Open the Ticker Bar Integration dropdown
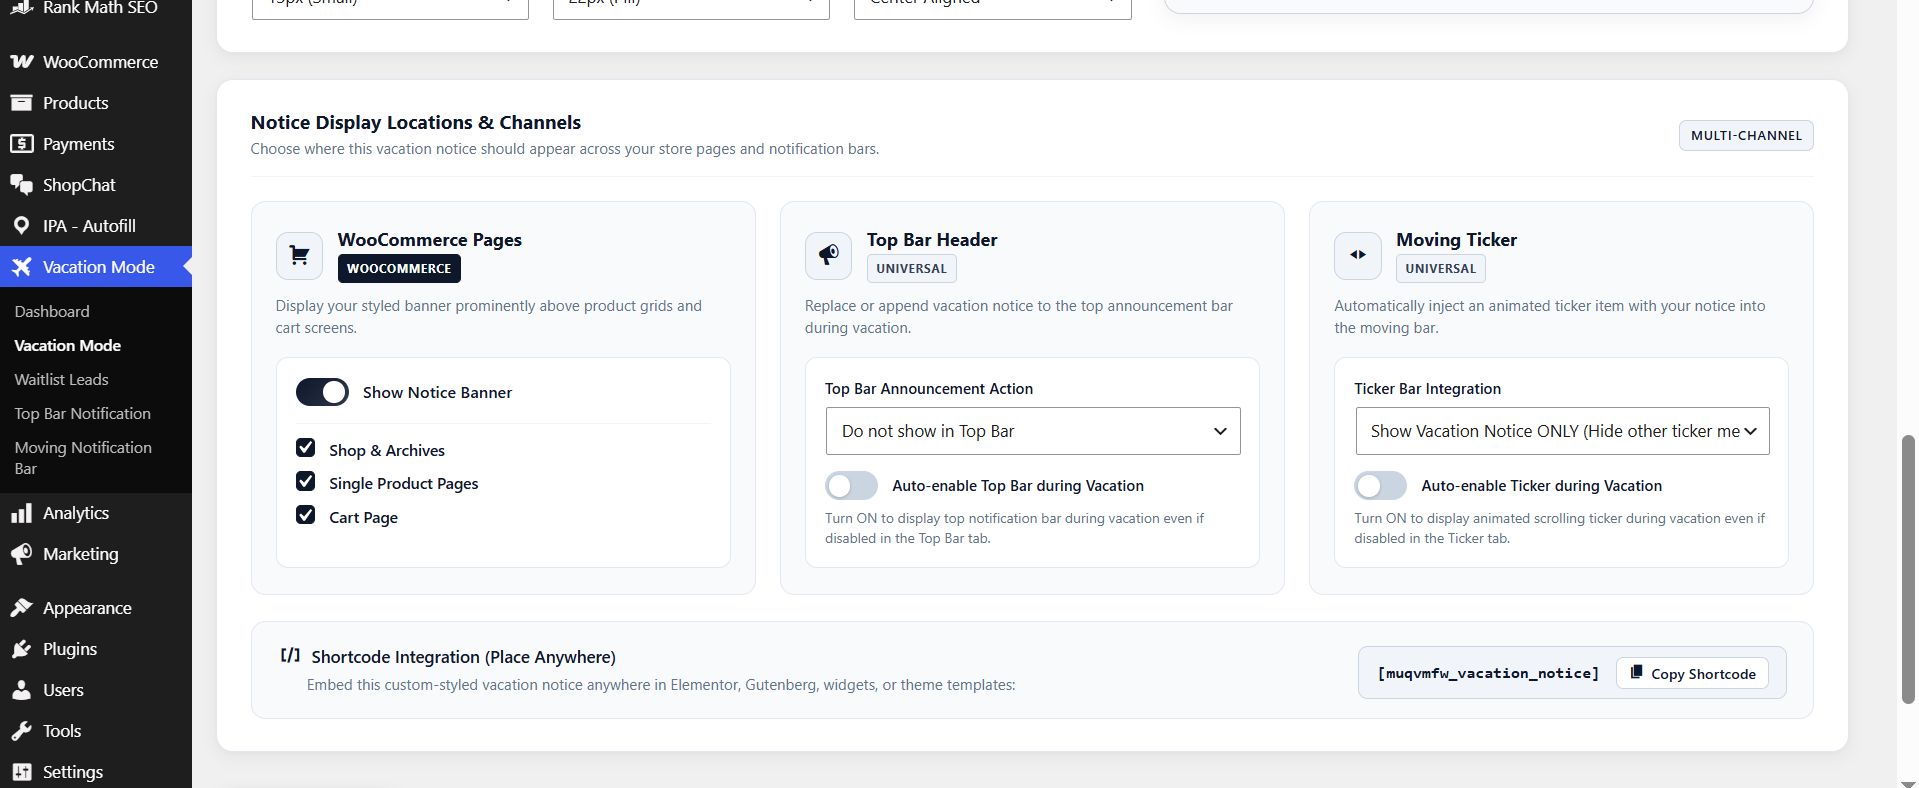Screen dimensions: 1919x788 click(1562, 431)
